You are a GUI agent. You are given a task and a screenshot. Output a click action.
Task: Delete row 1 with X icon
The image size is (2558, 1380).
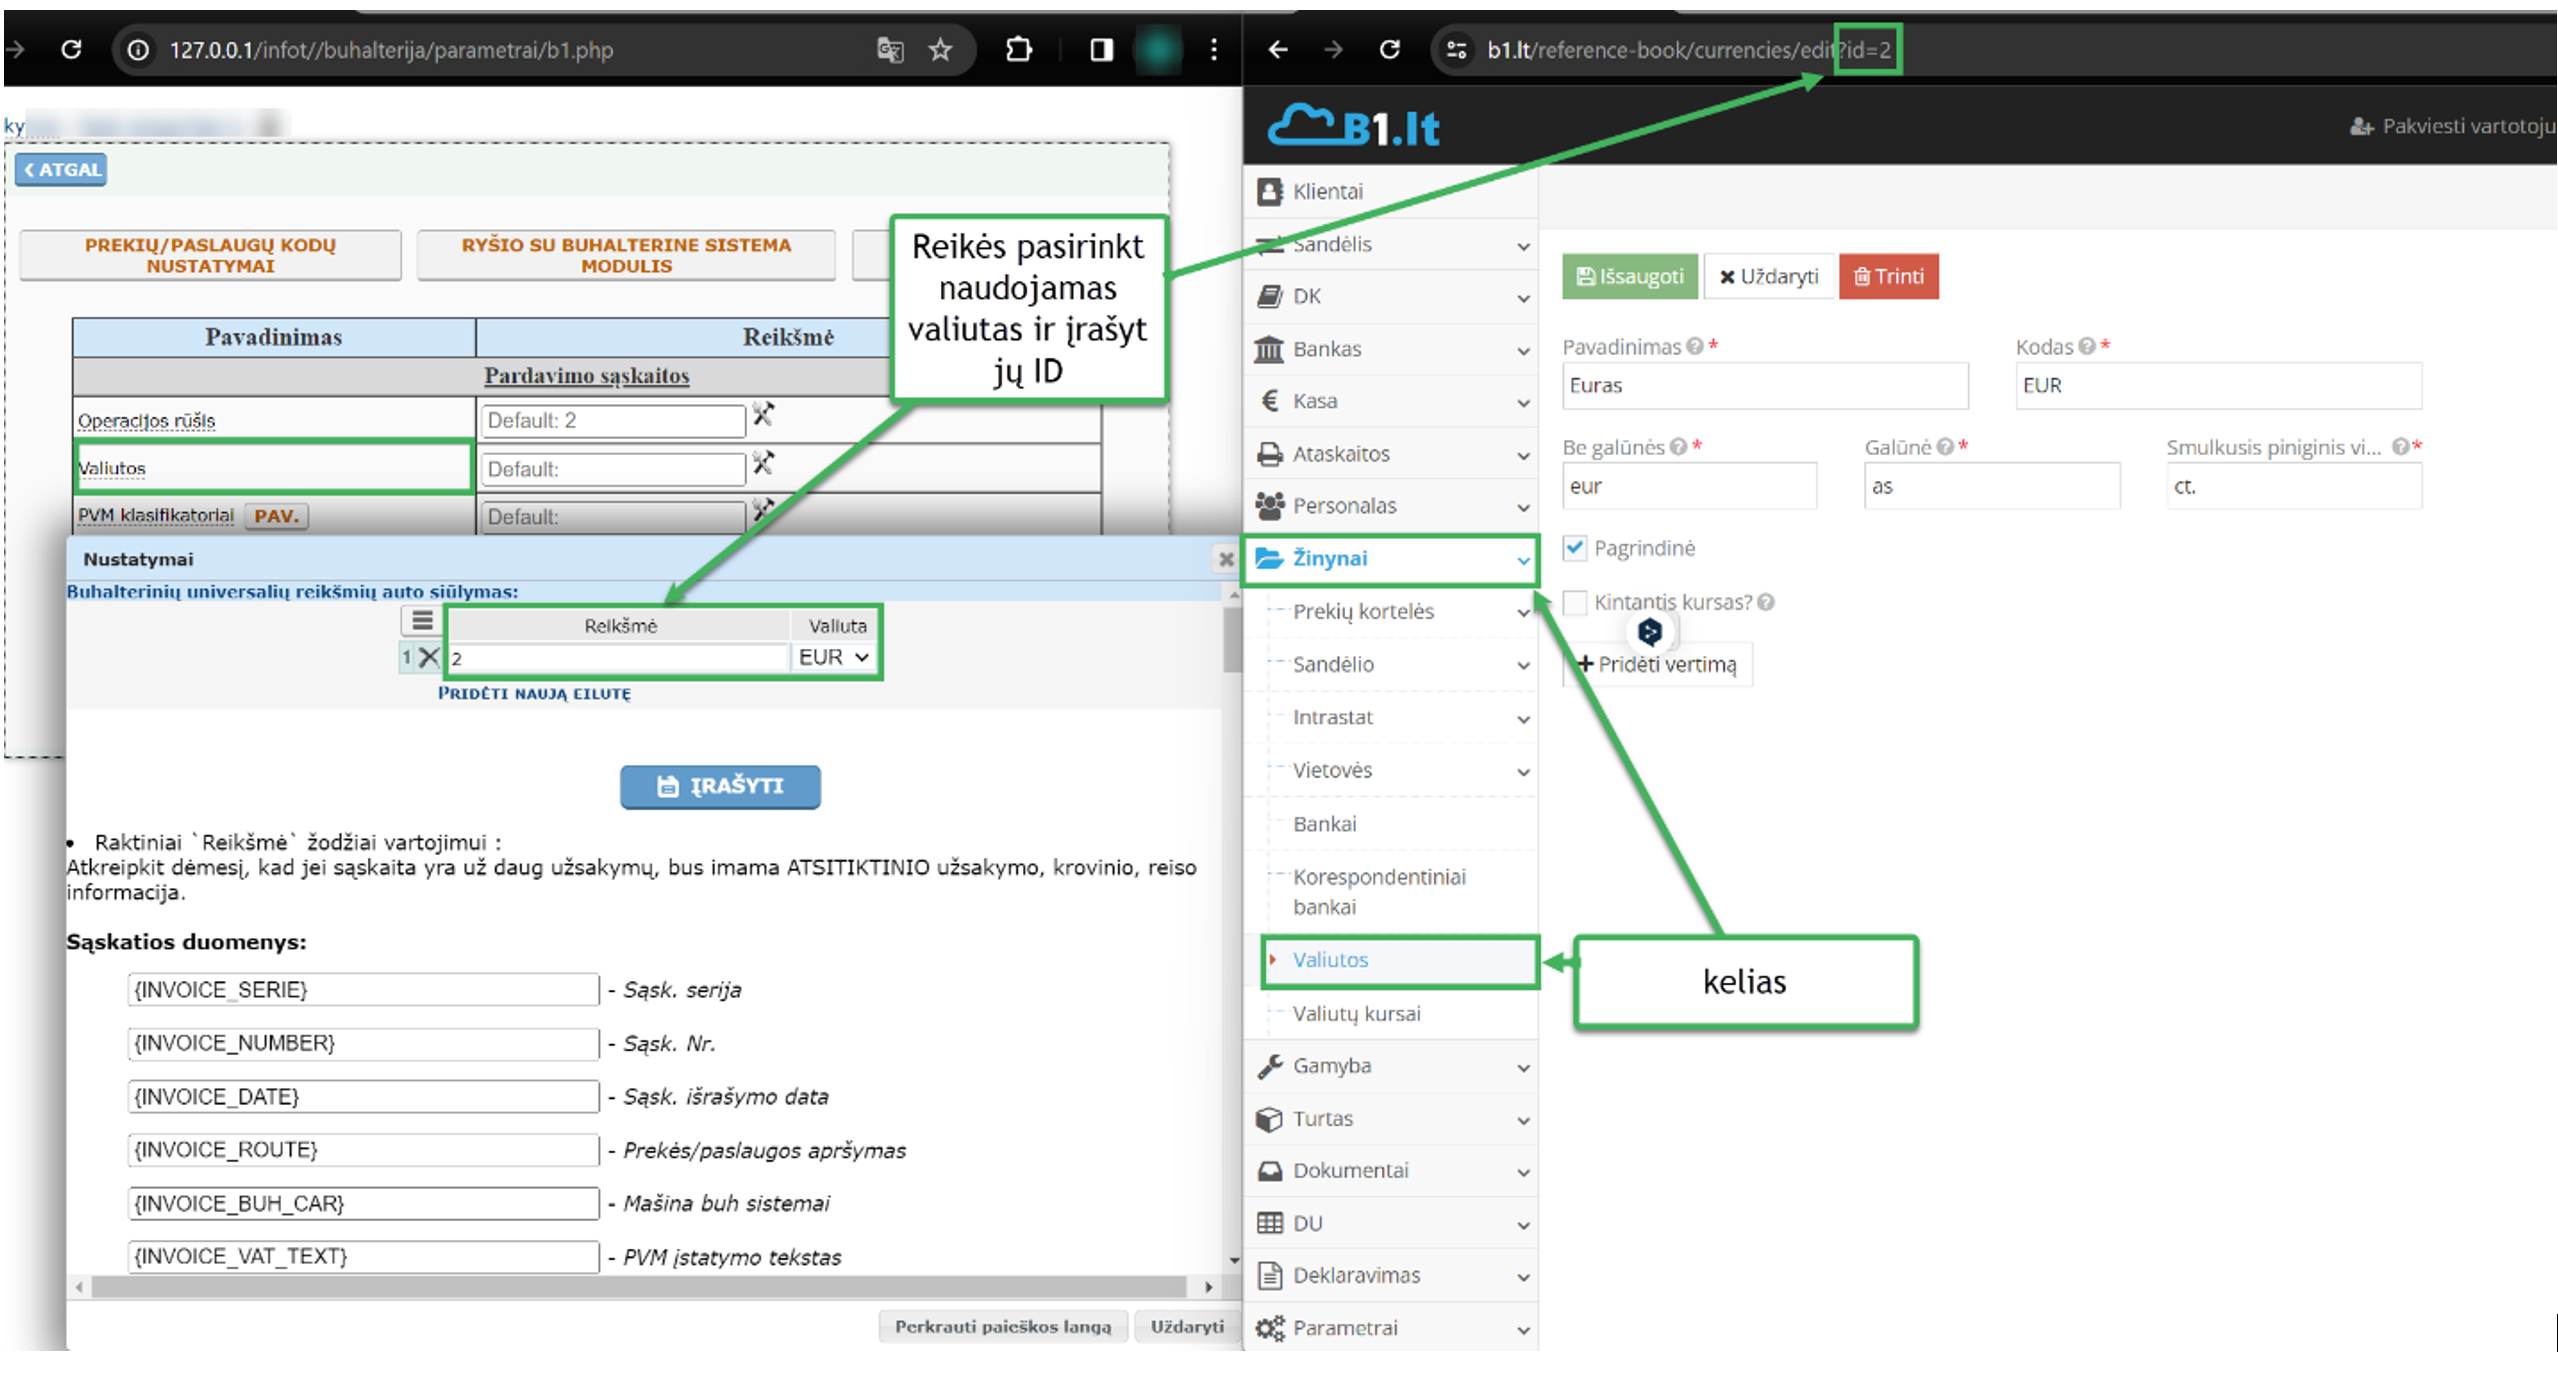(428, 657)
